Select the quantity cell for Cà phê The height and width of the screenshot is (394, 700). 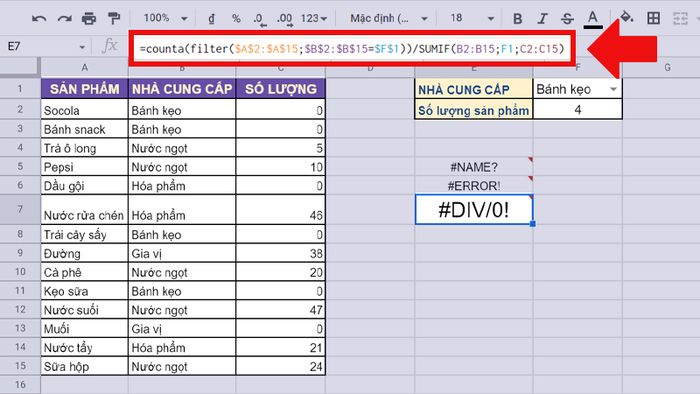click(x=280, y=272)
